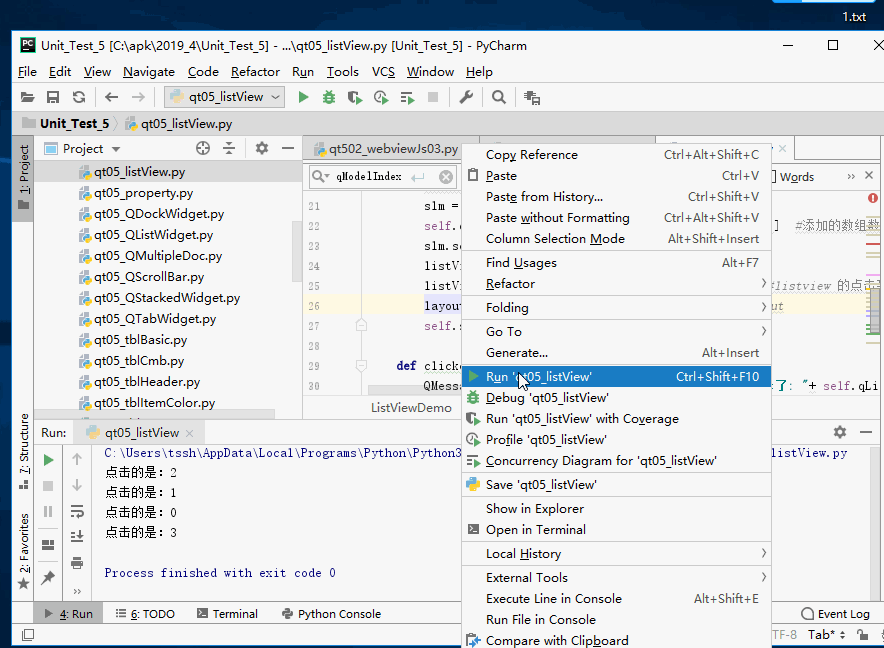The height and width of the screenshot is (648, 884).
Task: Toggle soft-wrap in the Run console
Action: point(77,511)
